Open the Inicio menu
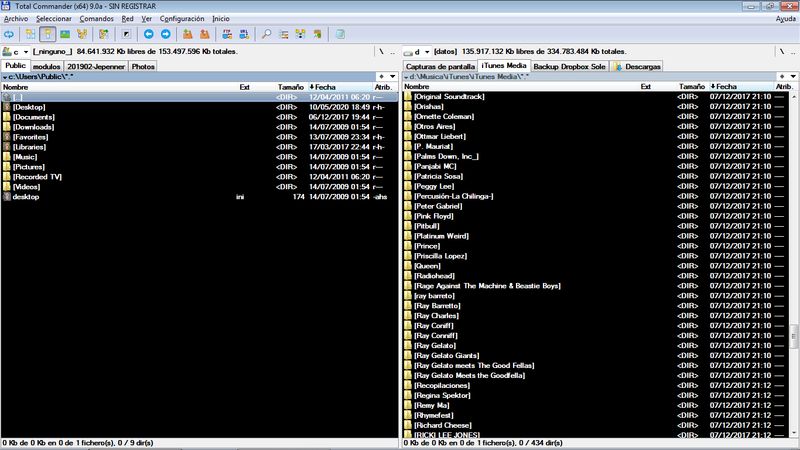800x450 pixels. pos(220,19)
